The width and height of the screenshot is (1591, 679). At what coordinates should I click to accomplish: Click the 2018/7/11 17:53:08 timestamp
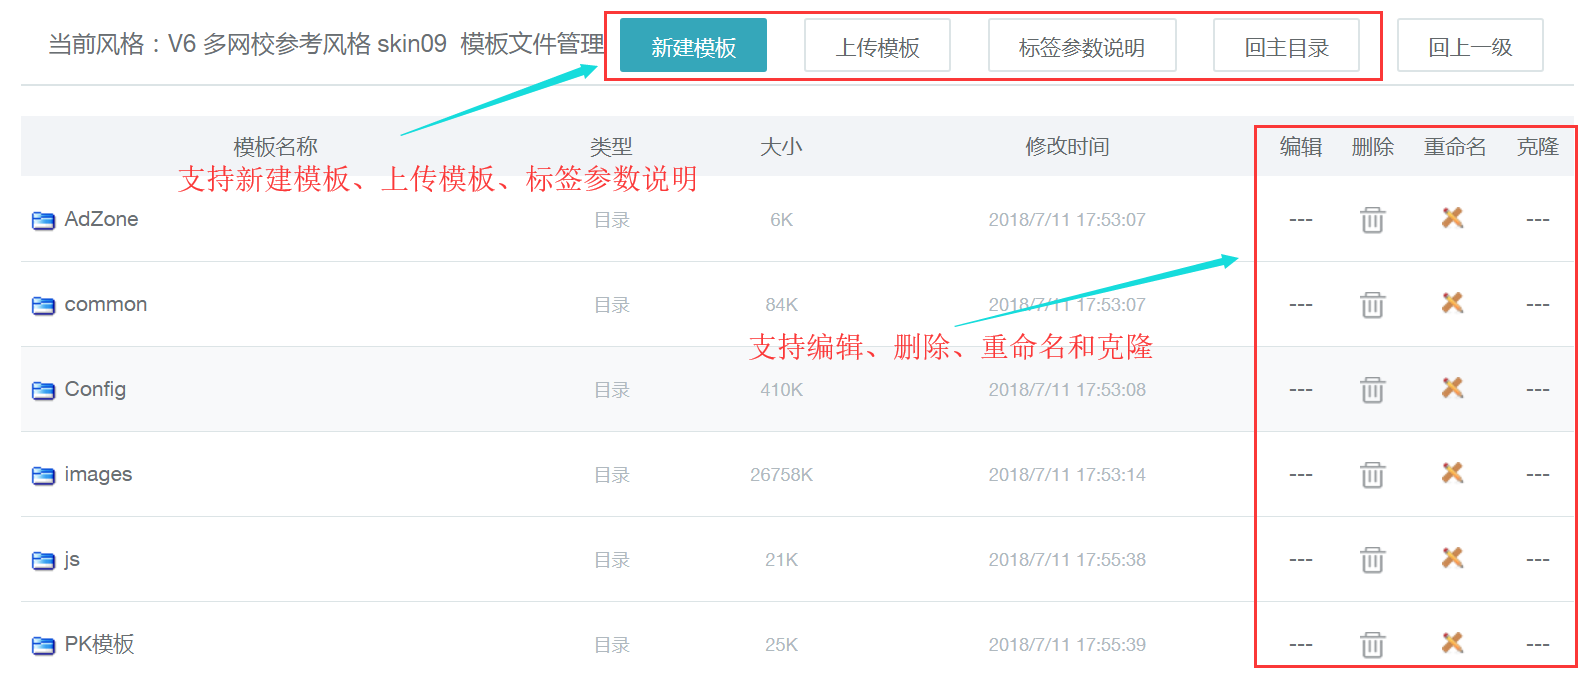pos(1067,390)
